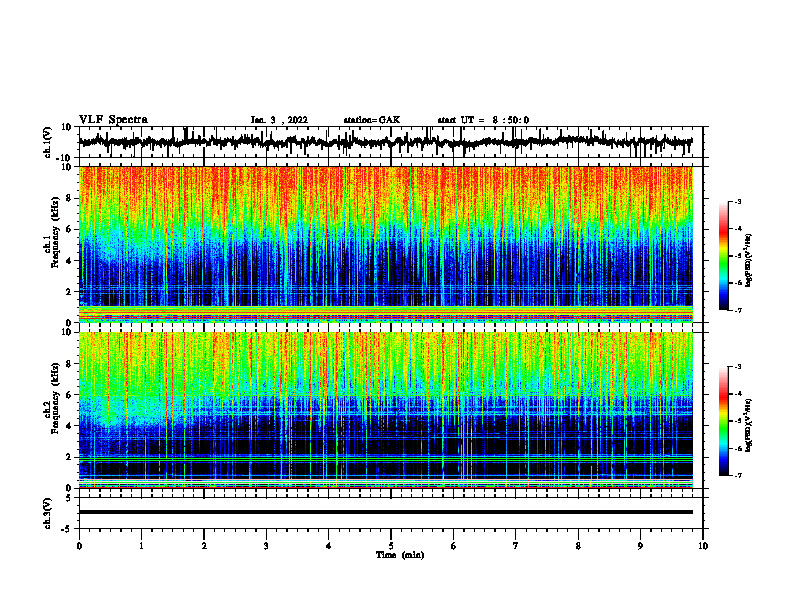Click time axis tick label "3"
Image resolution: width=792 pixels, height=612 pixels.
point(266,546)
